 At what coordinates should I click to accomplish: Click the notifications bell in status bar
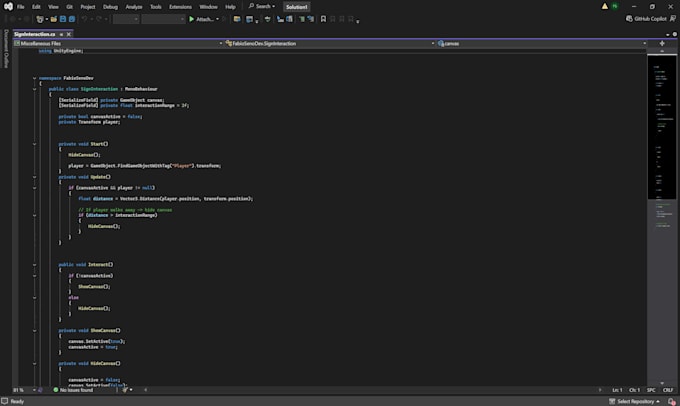point(672,401)
